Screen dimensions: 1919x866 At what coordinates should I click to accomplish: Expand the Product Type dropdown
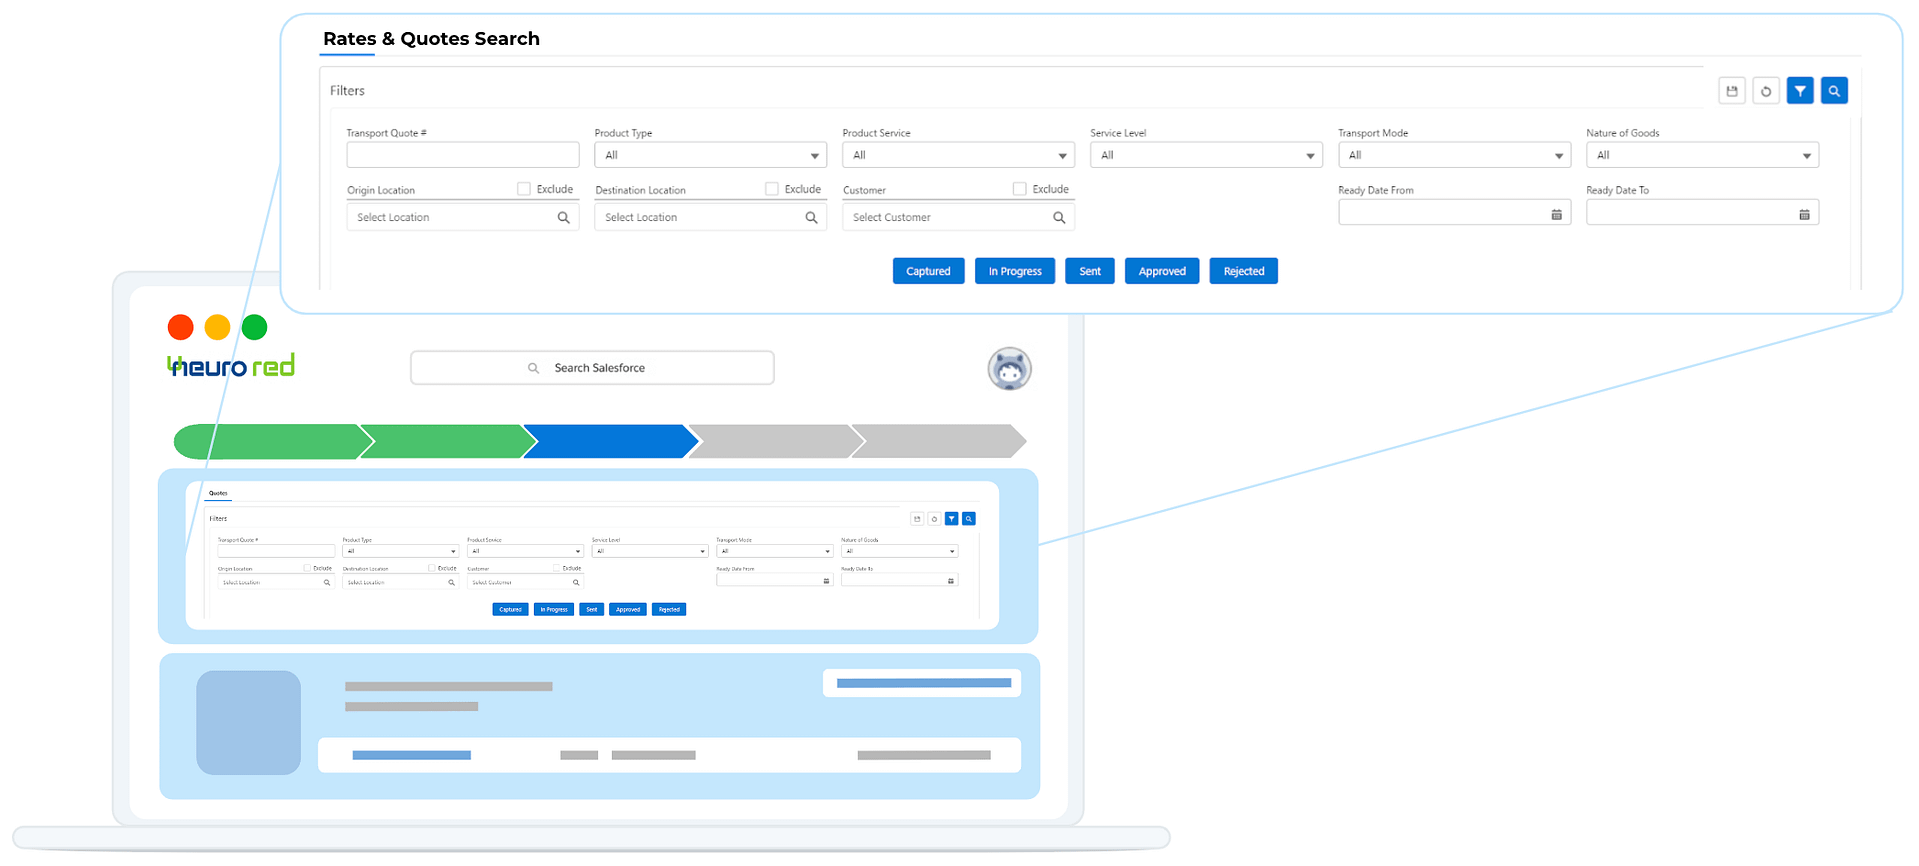(710, 155)
